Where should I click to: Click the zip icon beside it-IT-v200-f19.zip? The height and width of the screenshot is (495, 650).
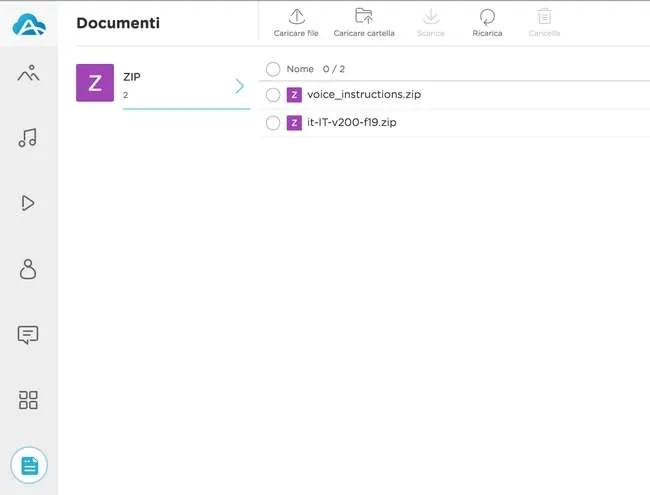tap(294, 123)
